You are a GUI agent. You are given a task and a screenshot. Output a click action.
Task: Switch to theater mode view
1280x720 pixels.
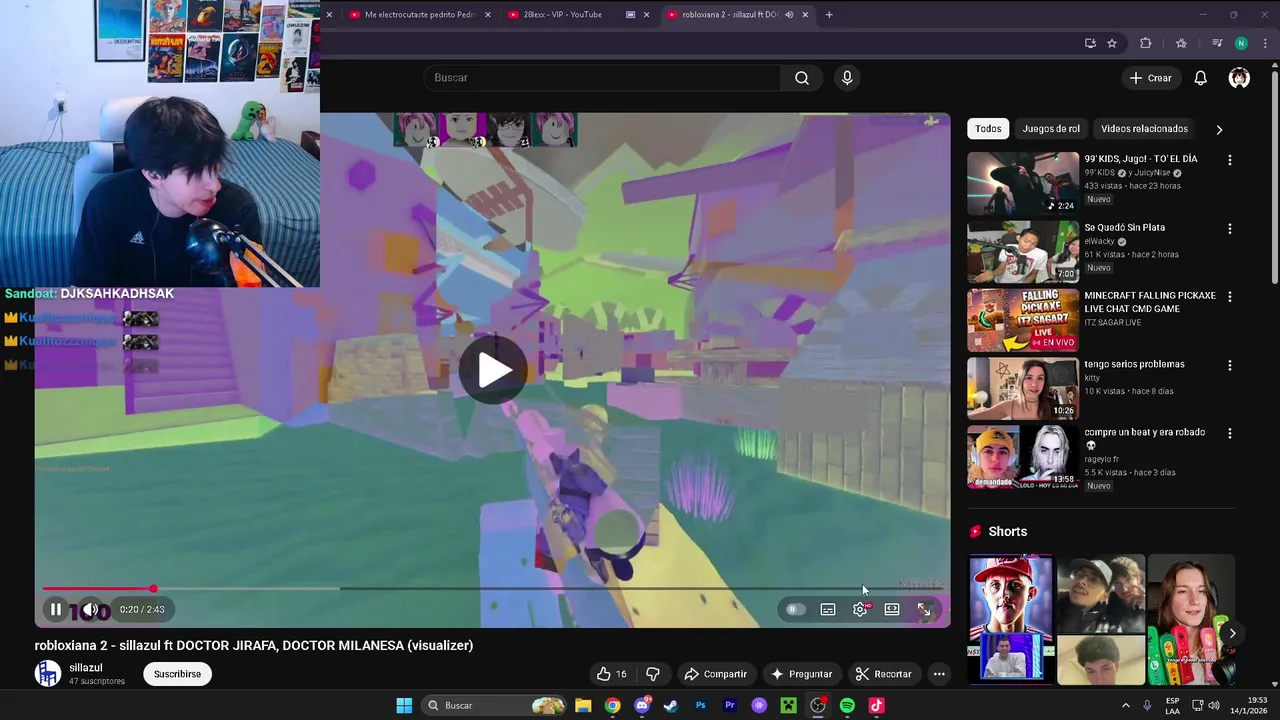[x=892, y=609]
